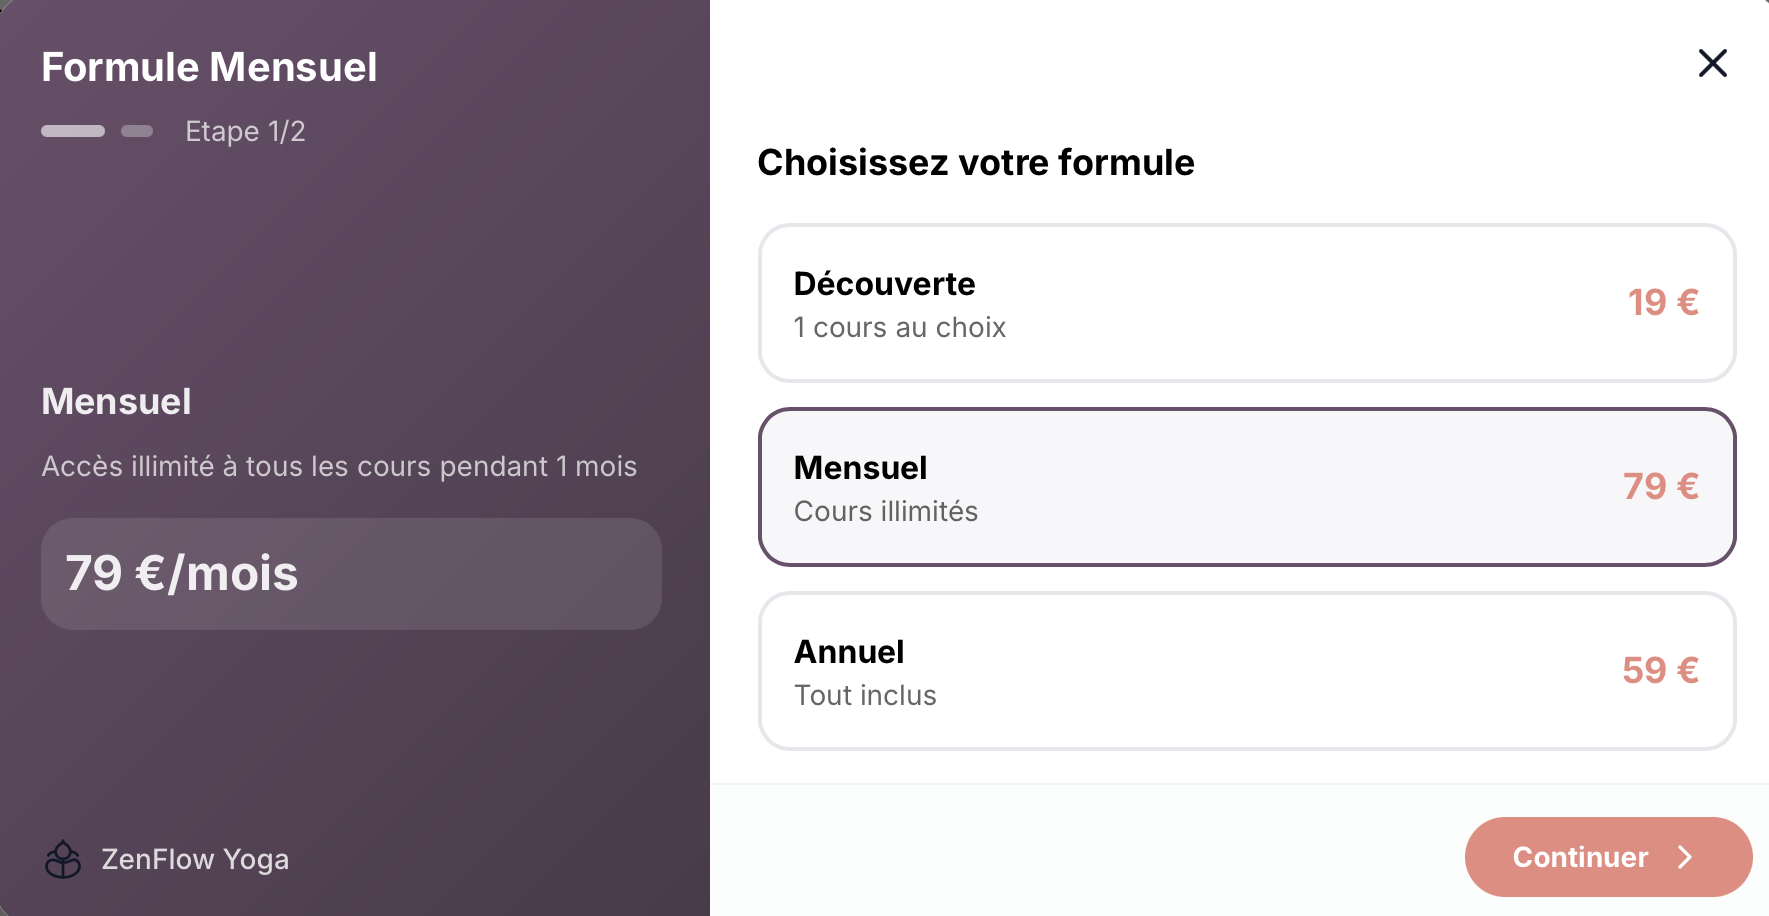Click the 59 € price on Annuel
The height and width of the screenshot is (916, 1769).
(x=1660, y=670)
